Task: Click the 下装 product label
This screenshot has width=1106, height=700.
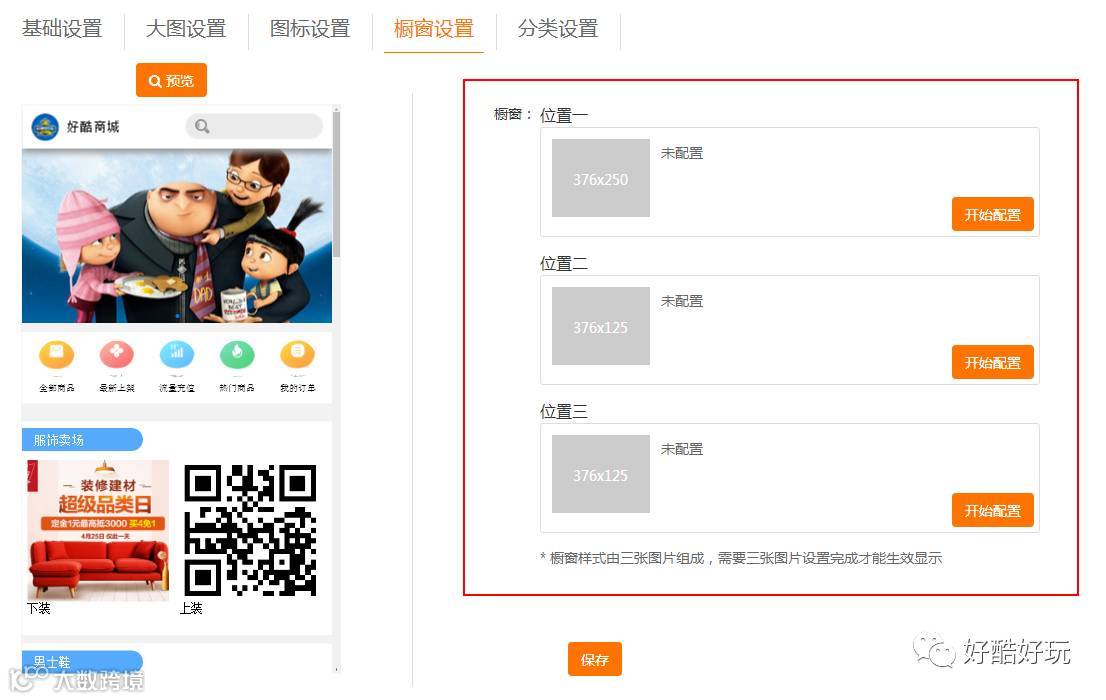Action: tap(39, 608)
